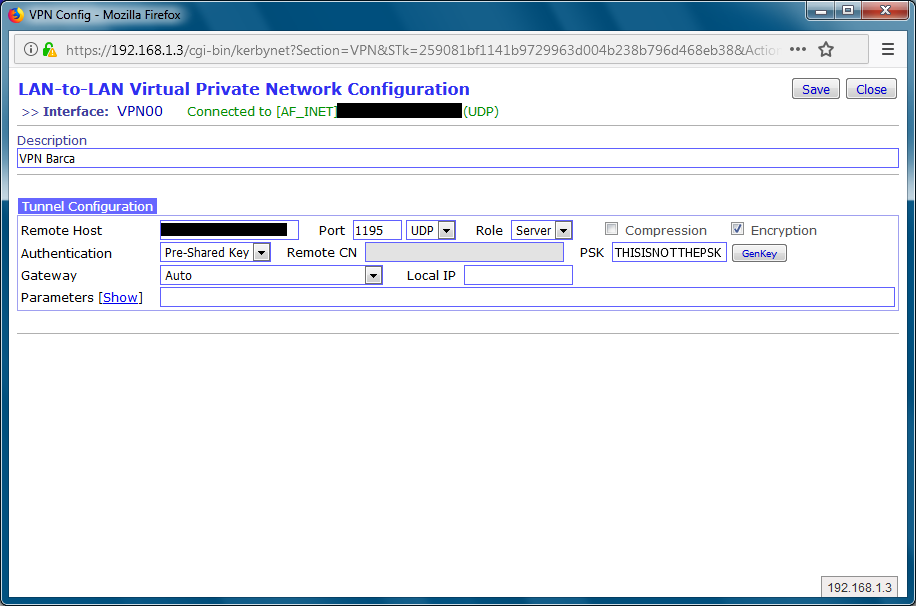Open the page actions three-dot menu
Viewport: 916px width, 606px height.
[x=798, y=49]
